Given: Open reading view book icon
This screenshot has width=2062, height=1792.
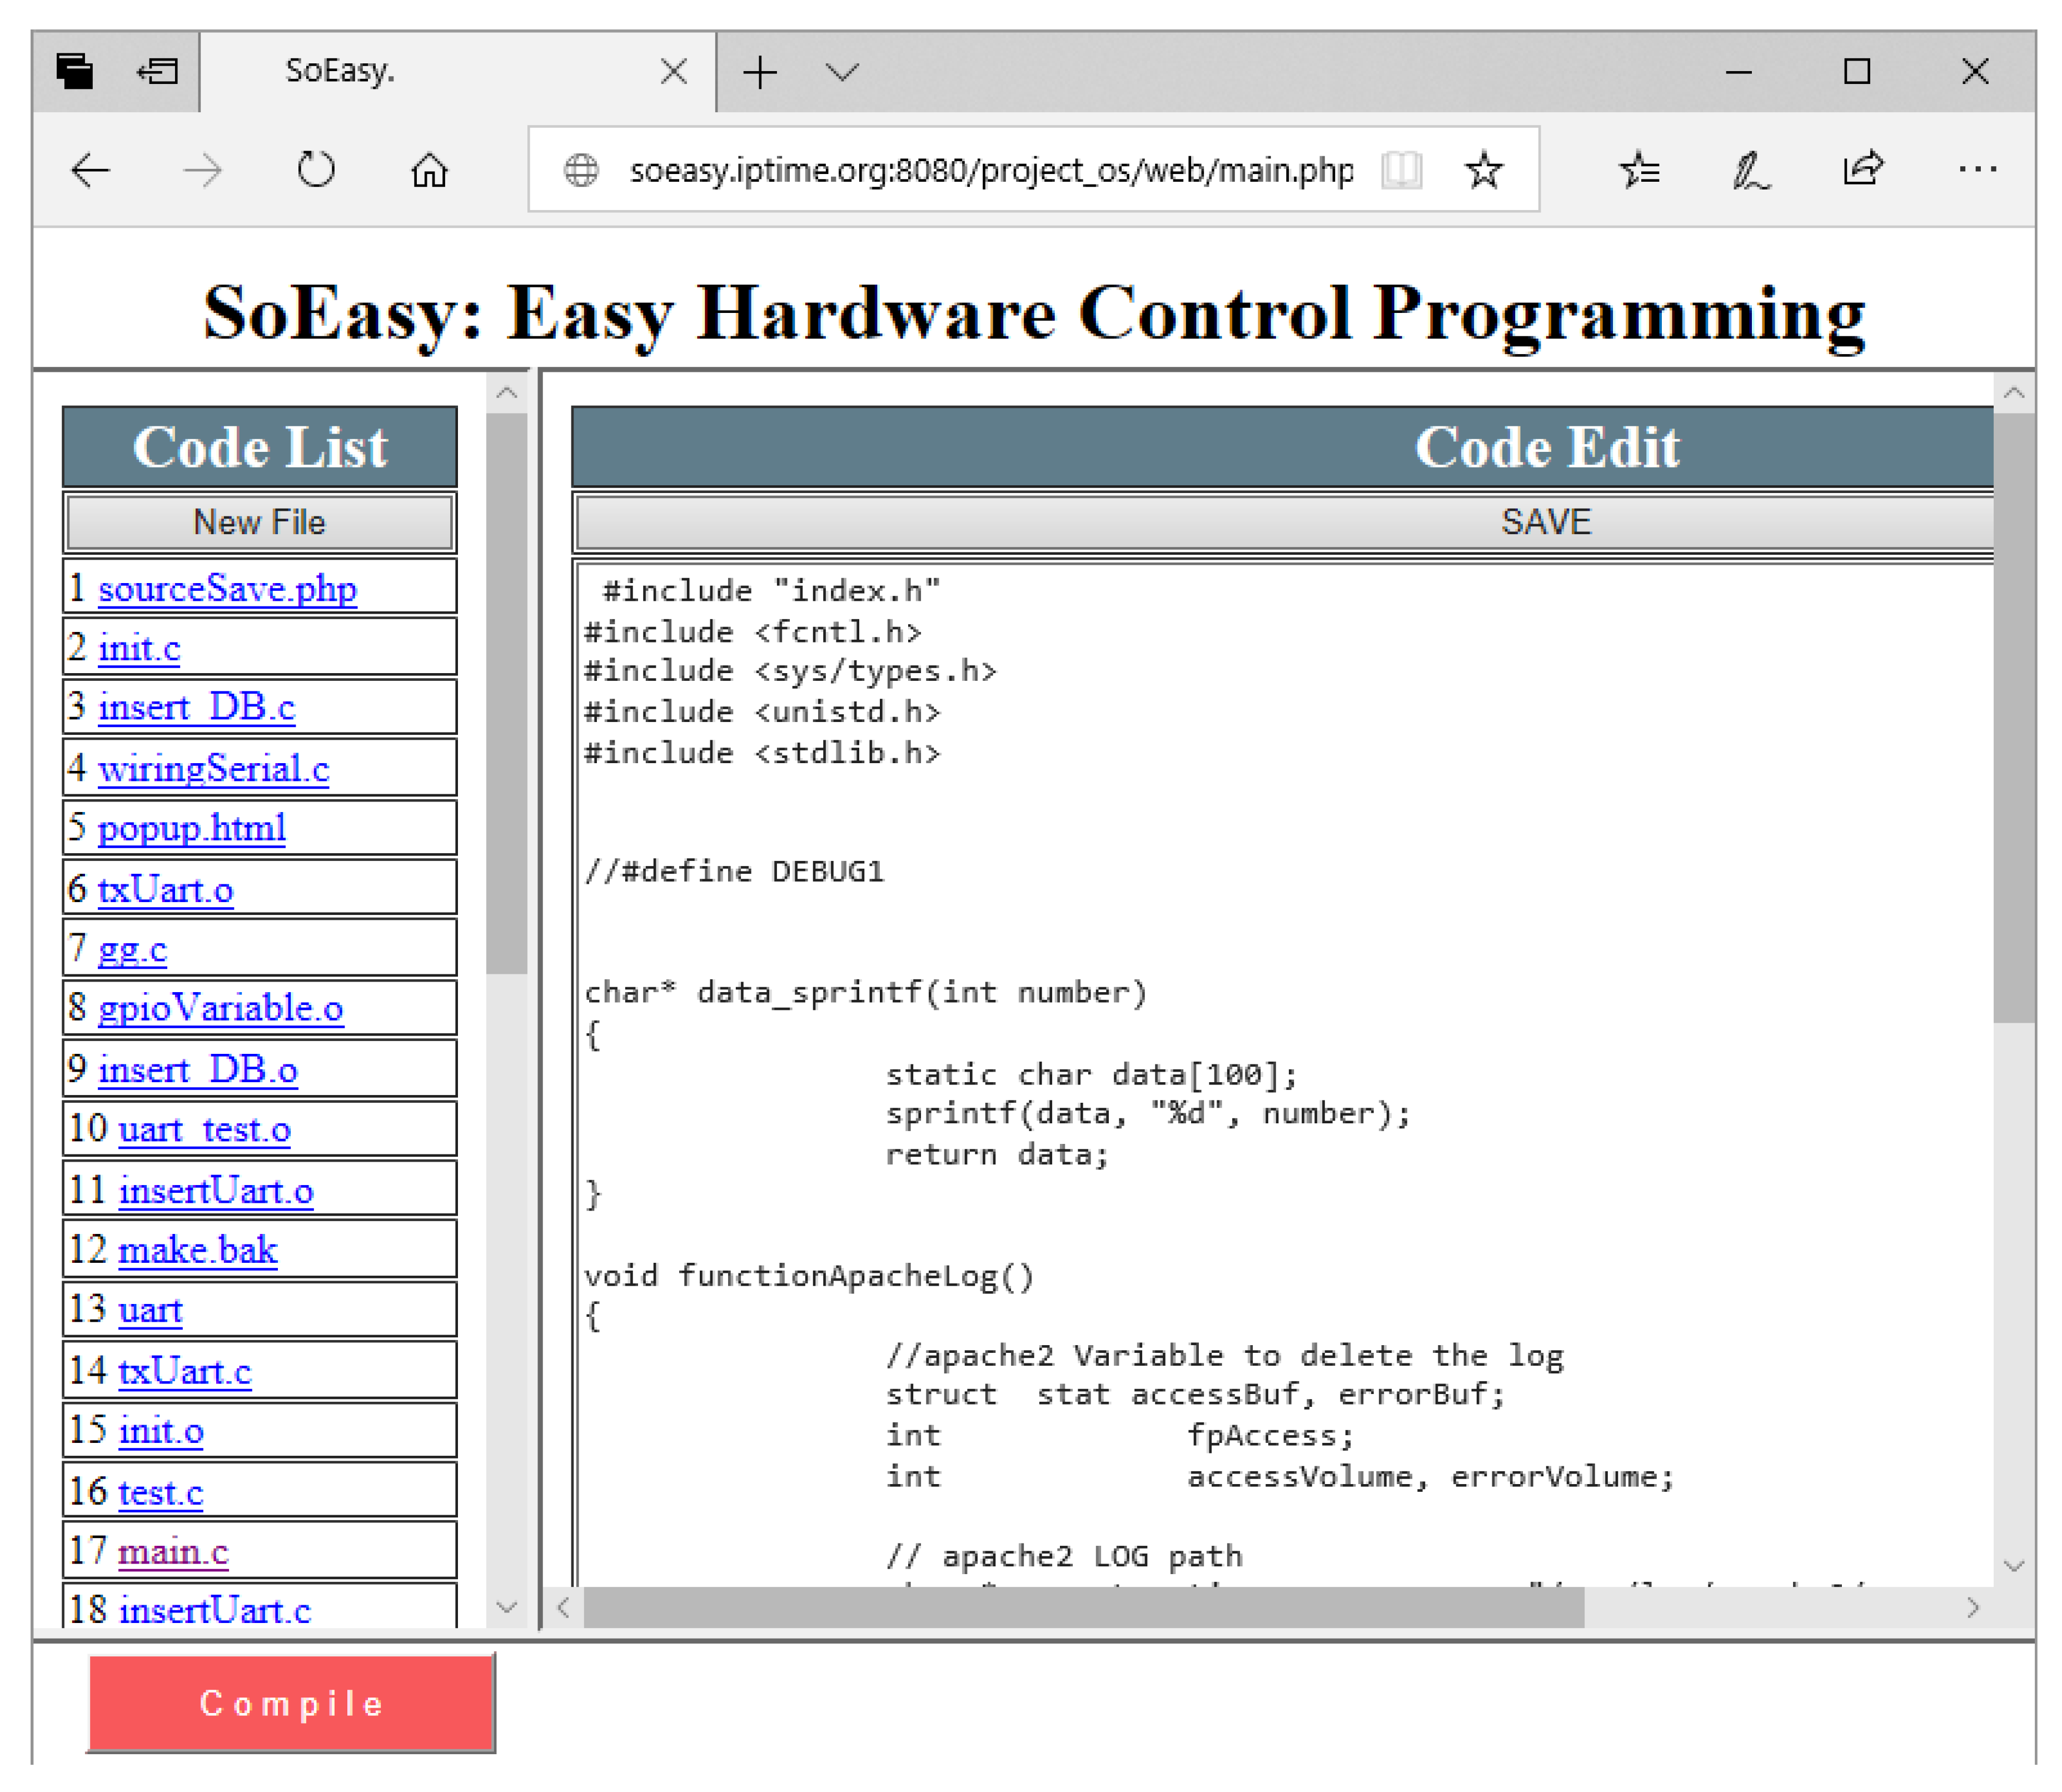Looking at the screenshot, I should [x=1401, y=170].
